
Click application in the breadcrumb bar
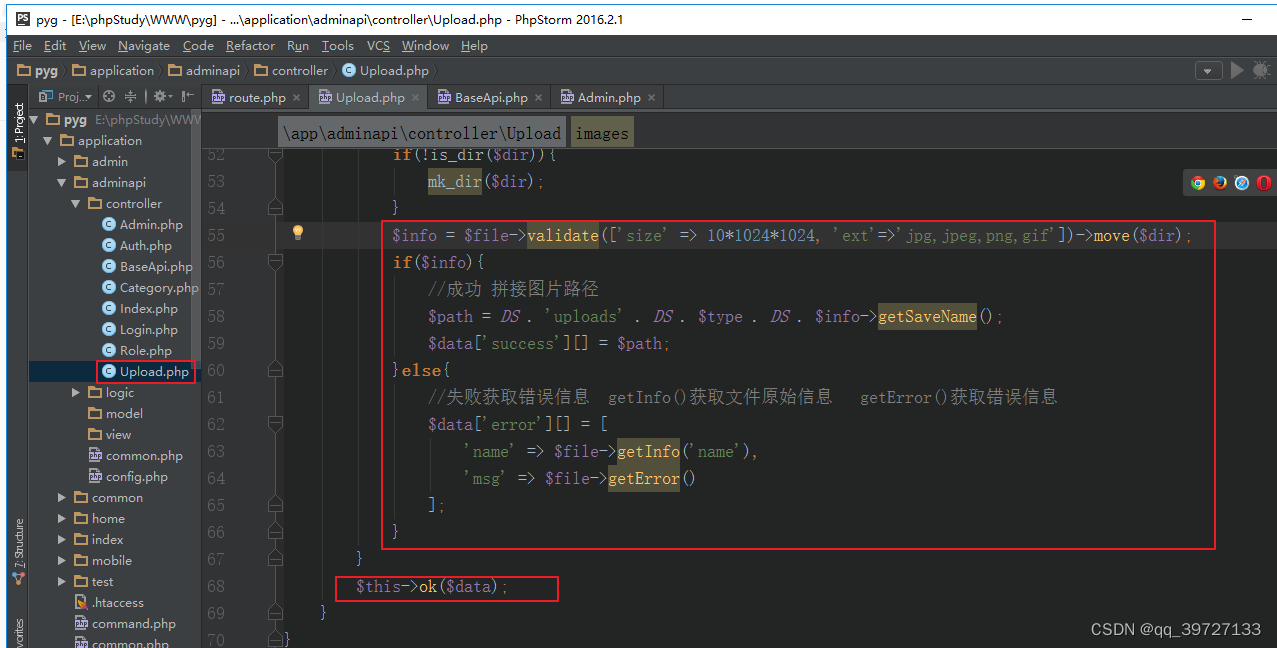(113, 71)
